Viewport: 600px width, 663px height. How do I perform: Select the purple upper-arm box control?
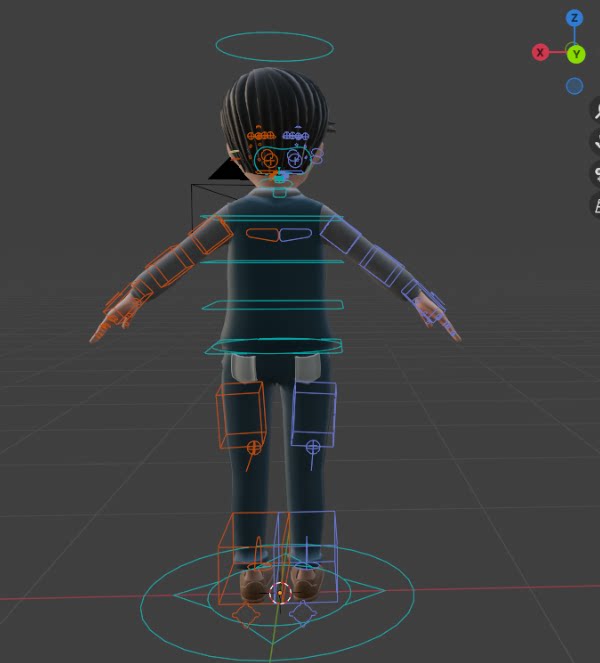(x=340, y=234)
